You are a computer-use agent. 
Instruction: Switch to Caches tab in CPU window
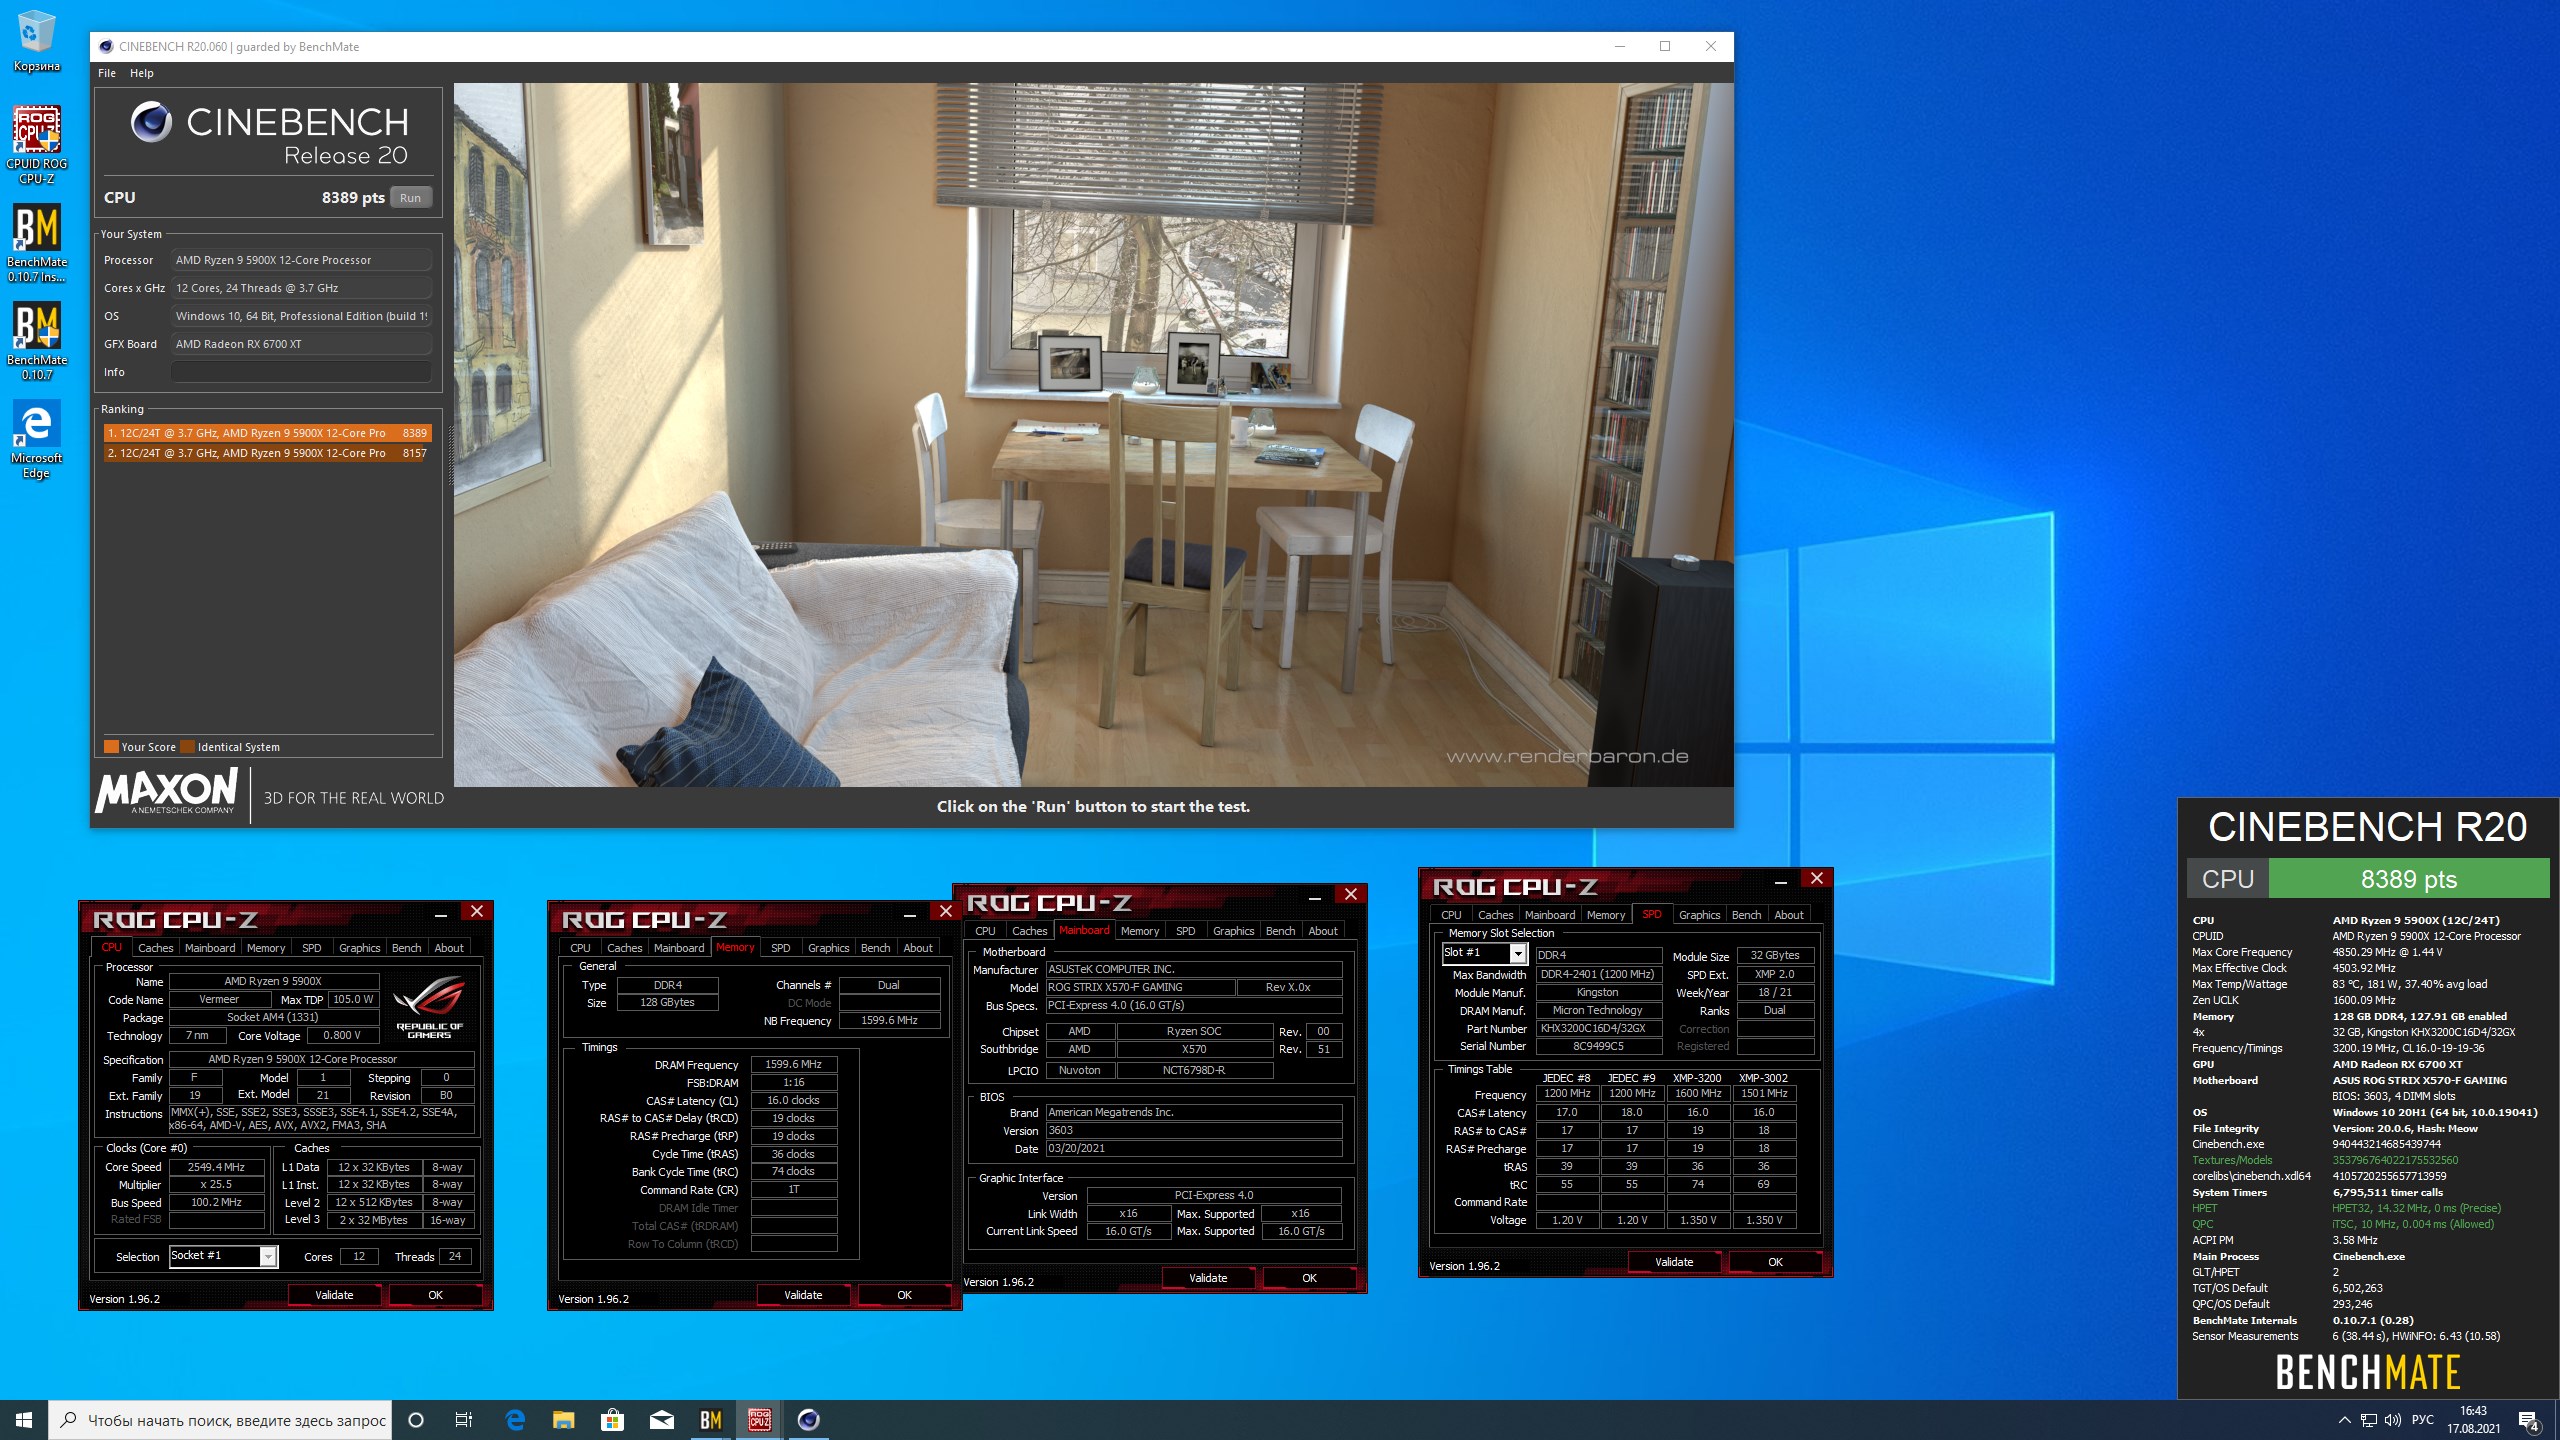pos(155,948)
